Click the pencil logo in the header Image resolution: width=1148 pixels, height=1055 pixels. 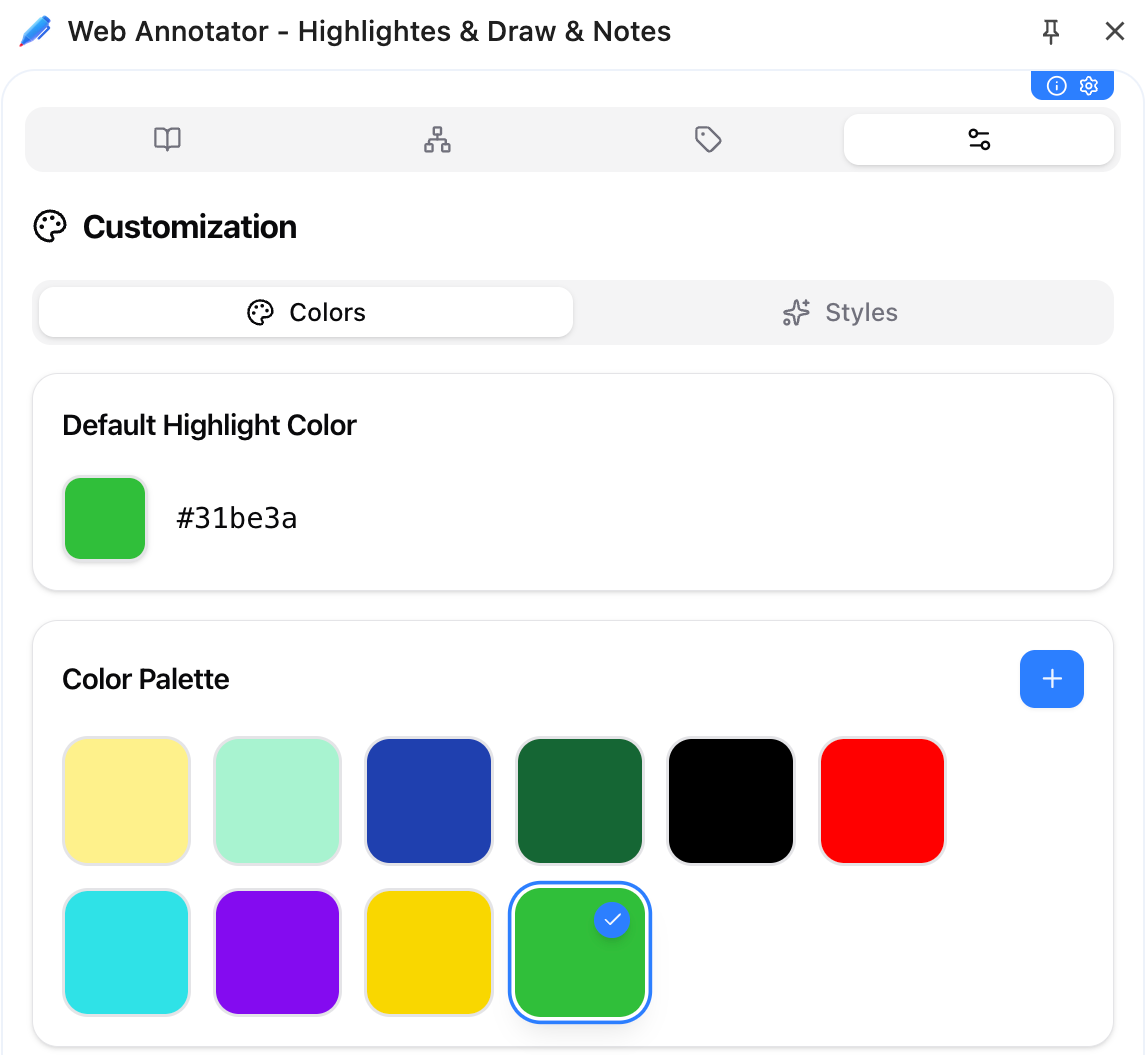click(33, 30)
